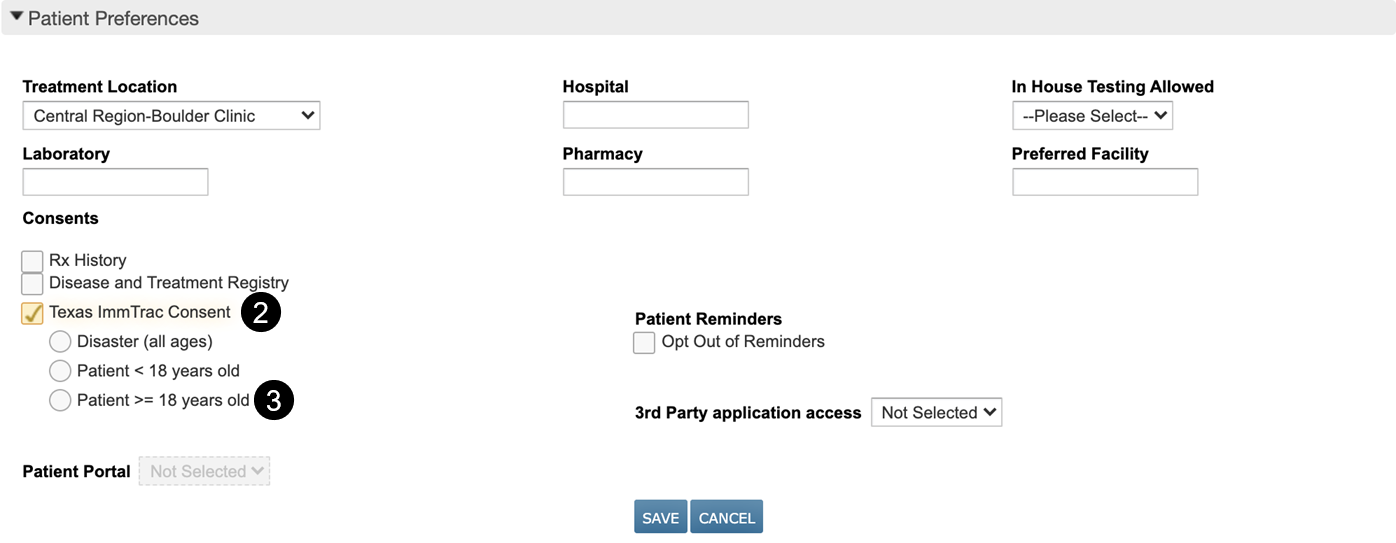Focus the Laboratory input field
This screenshot has width=1396, height=543.
(x=115, y=182)
